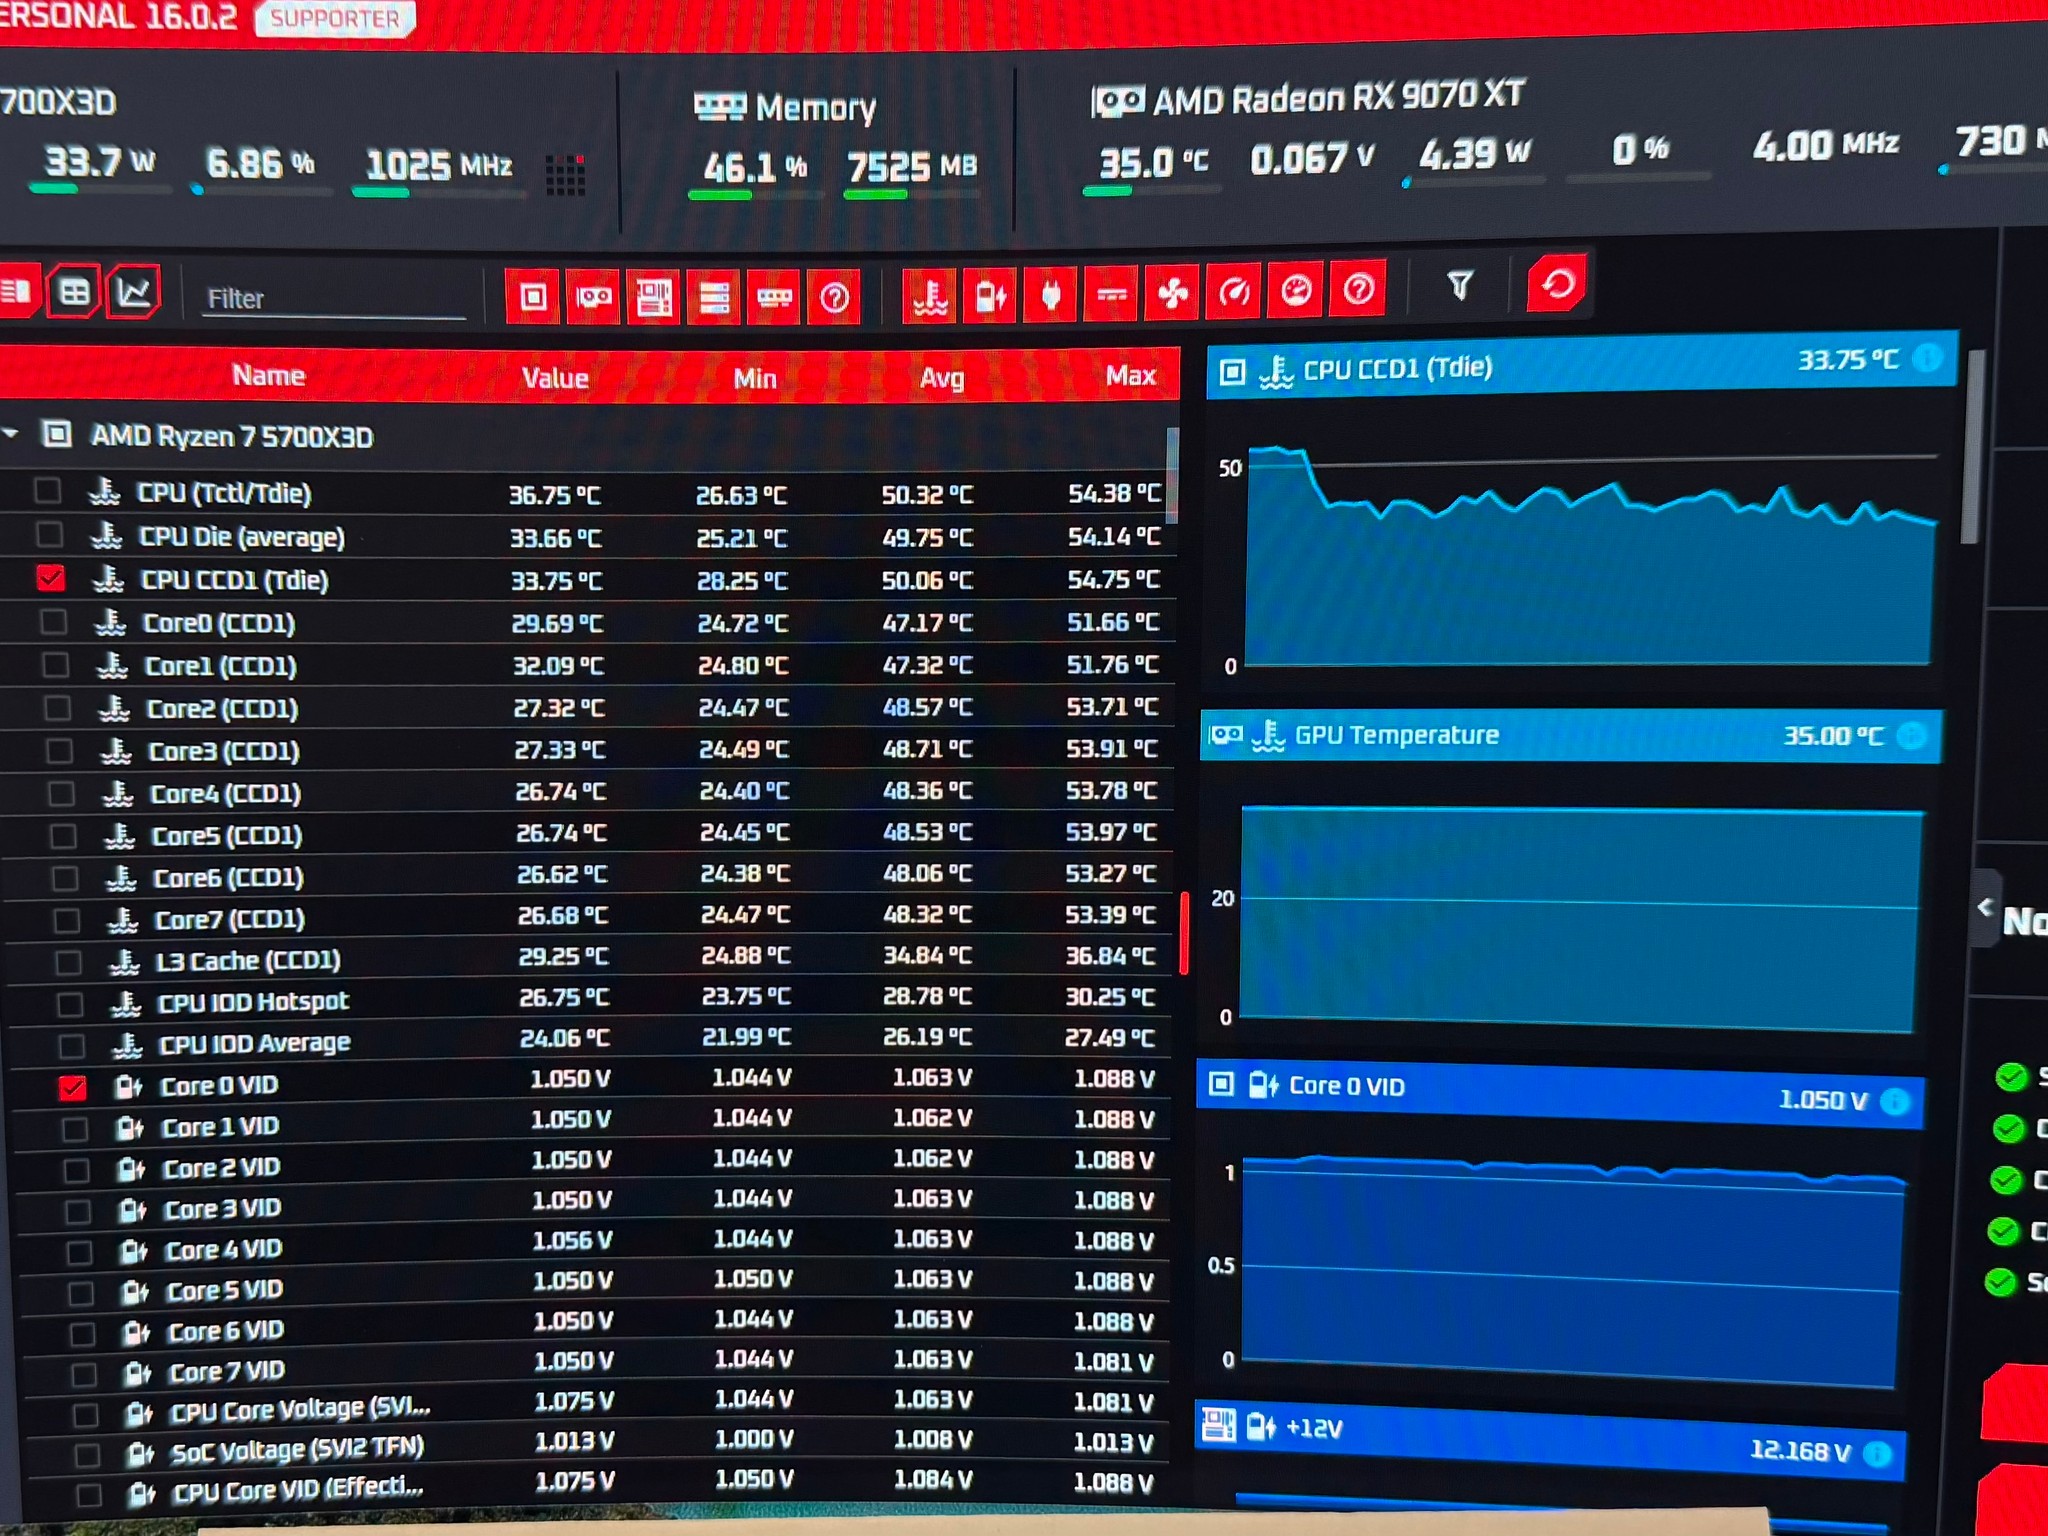Switch to the table grid view icon

(74, 291)
